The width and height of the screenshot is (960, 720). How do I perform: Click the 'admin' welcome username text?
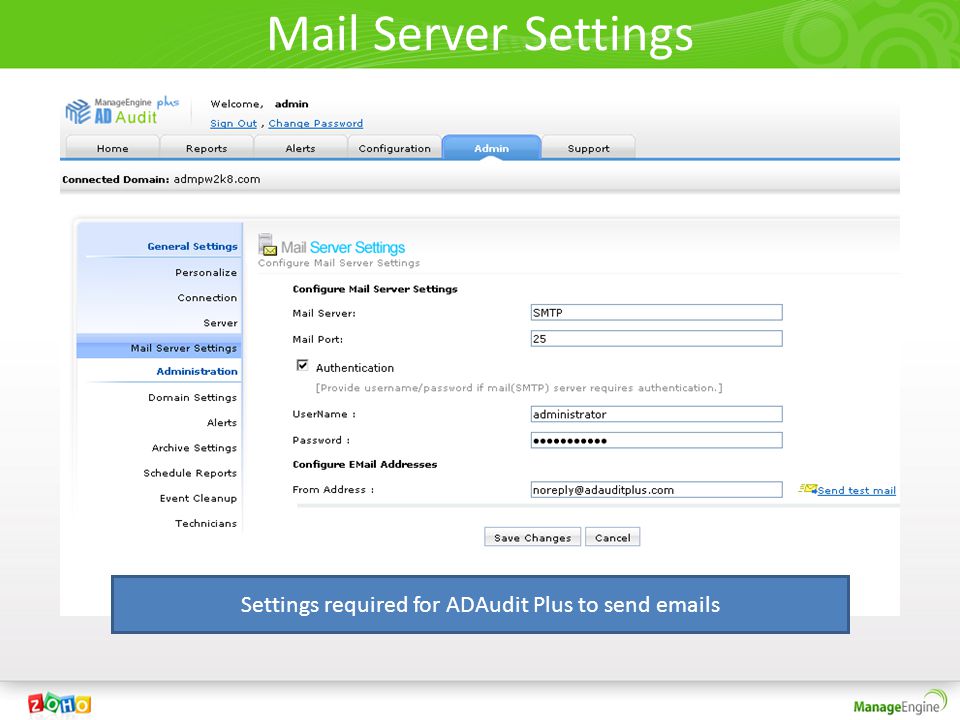(x=291, y=104)
